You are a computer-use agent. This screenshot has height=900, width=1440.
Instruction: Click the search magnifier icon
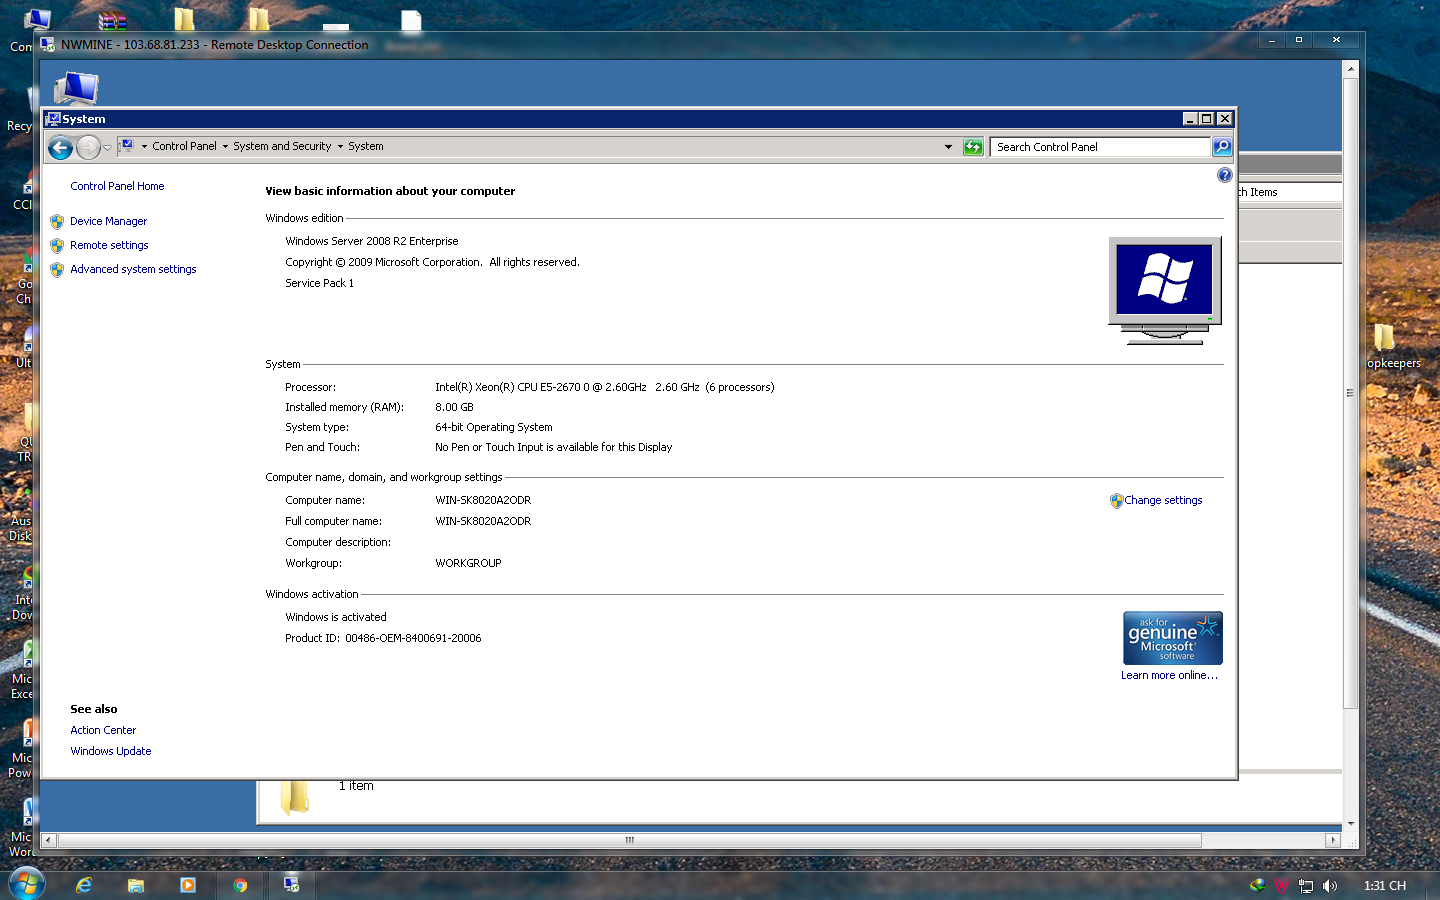point(1222,147)
